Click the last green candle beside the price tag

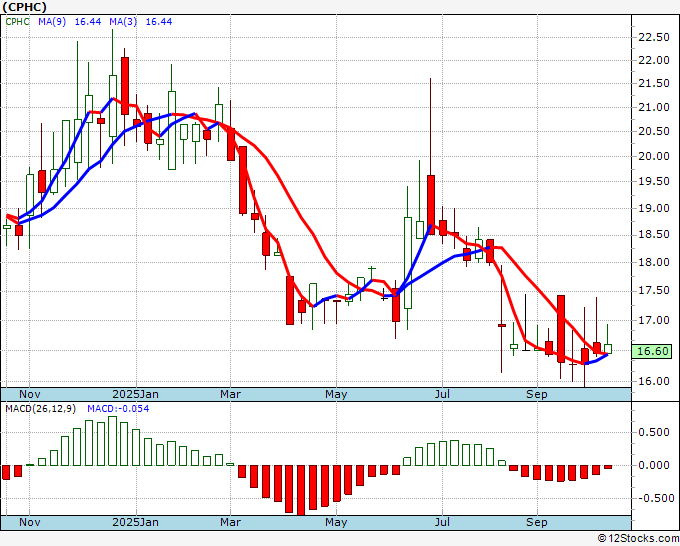click(x=607, y=347)
